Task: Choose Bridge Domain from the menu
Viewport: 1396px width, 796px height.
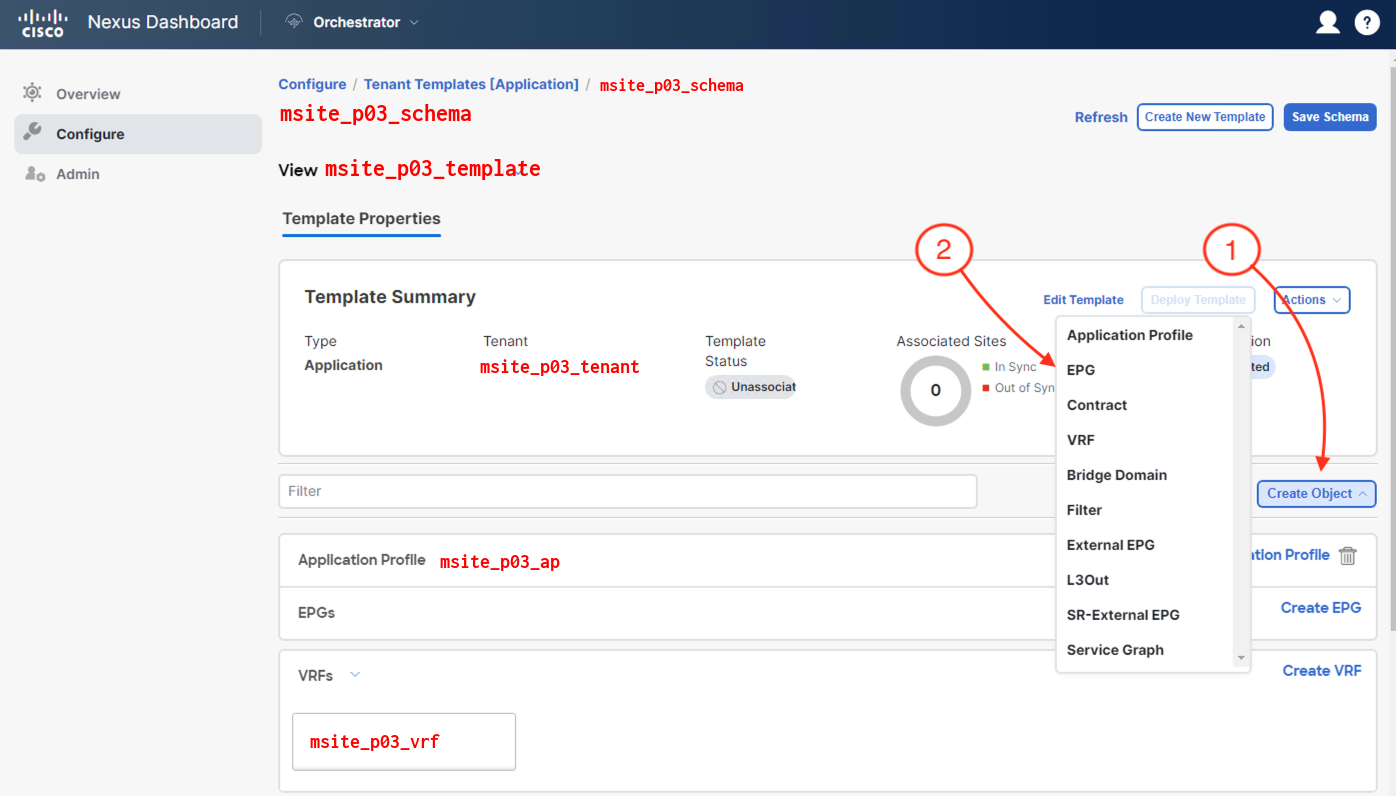Action: click(1116, 475)
